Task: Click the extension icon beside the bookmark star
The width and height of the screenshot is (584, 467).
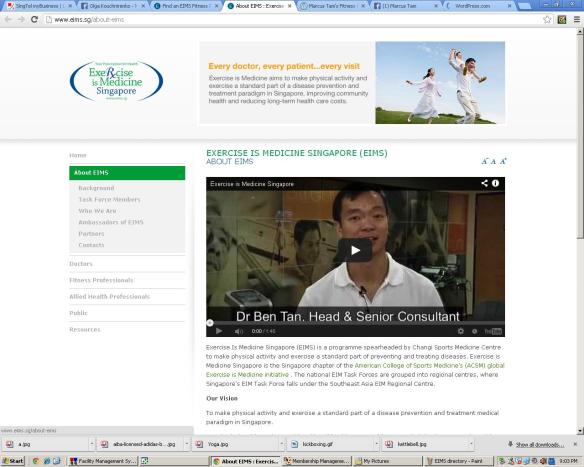Action: (562, 19)
